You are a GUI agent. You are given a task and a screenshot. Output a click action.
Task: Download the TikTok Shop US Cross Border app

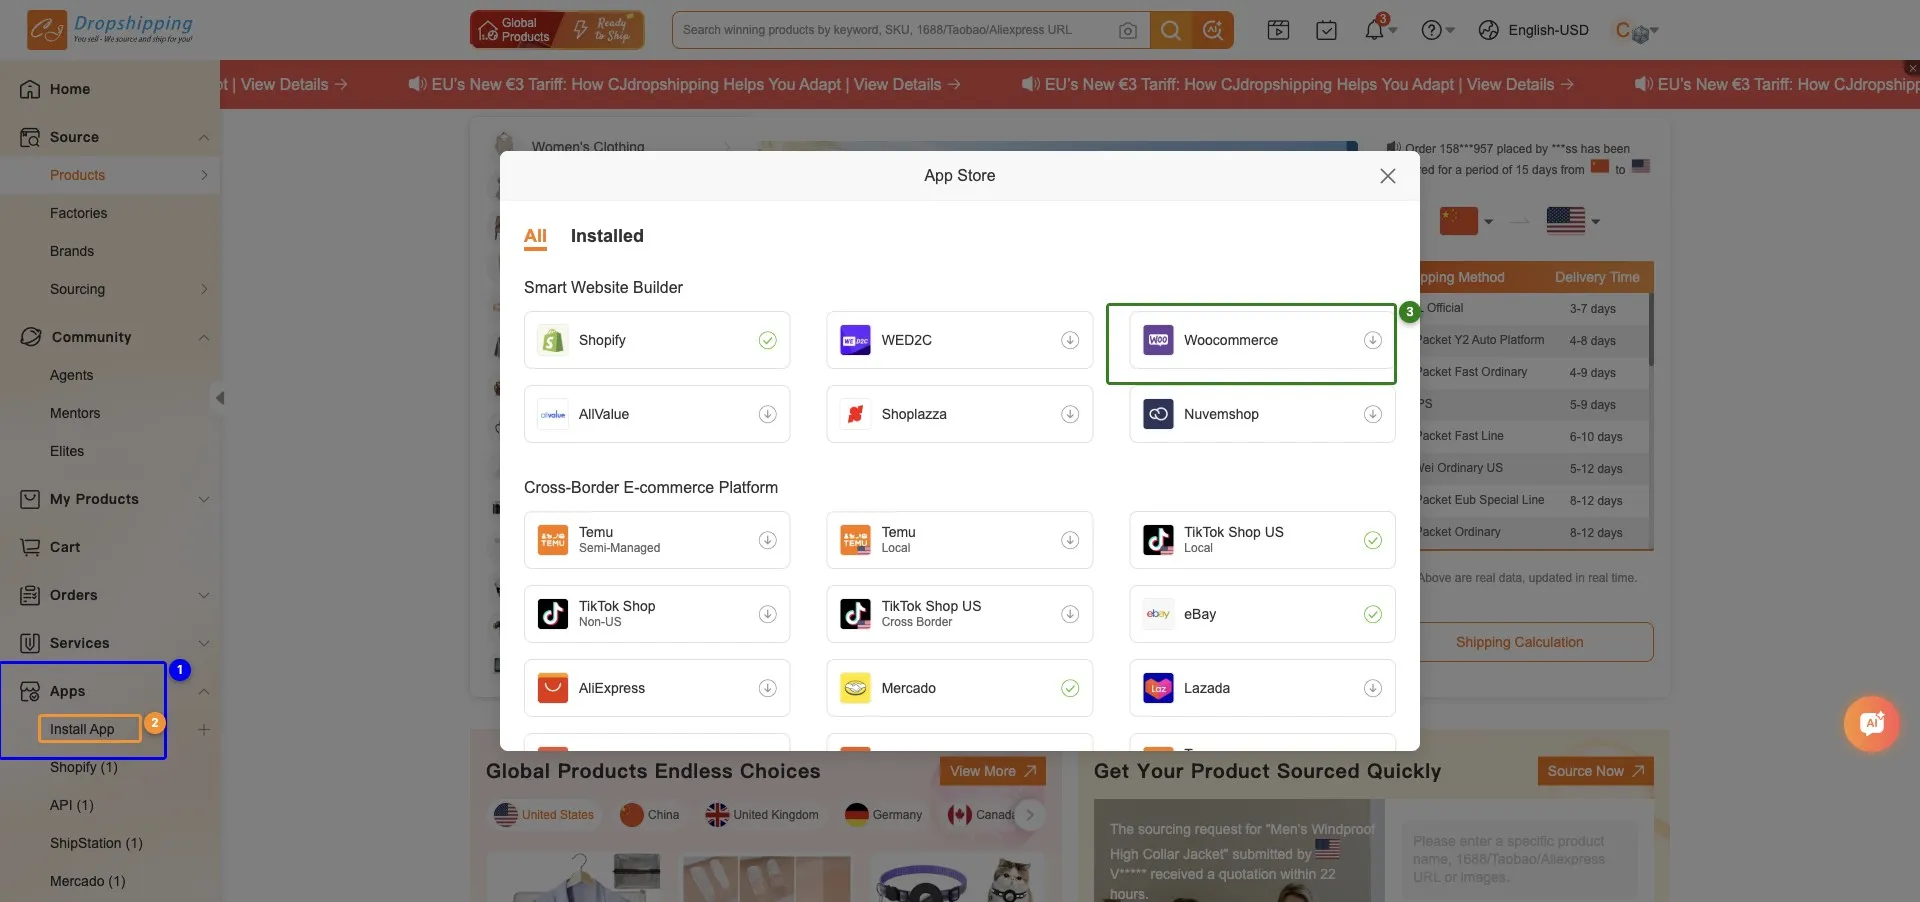pos(1070,614)
